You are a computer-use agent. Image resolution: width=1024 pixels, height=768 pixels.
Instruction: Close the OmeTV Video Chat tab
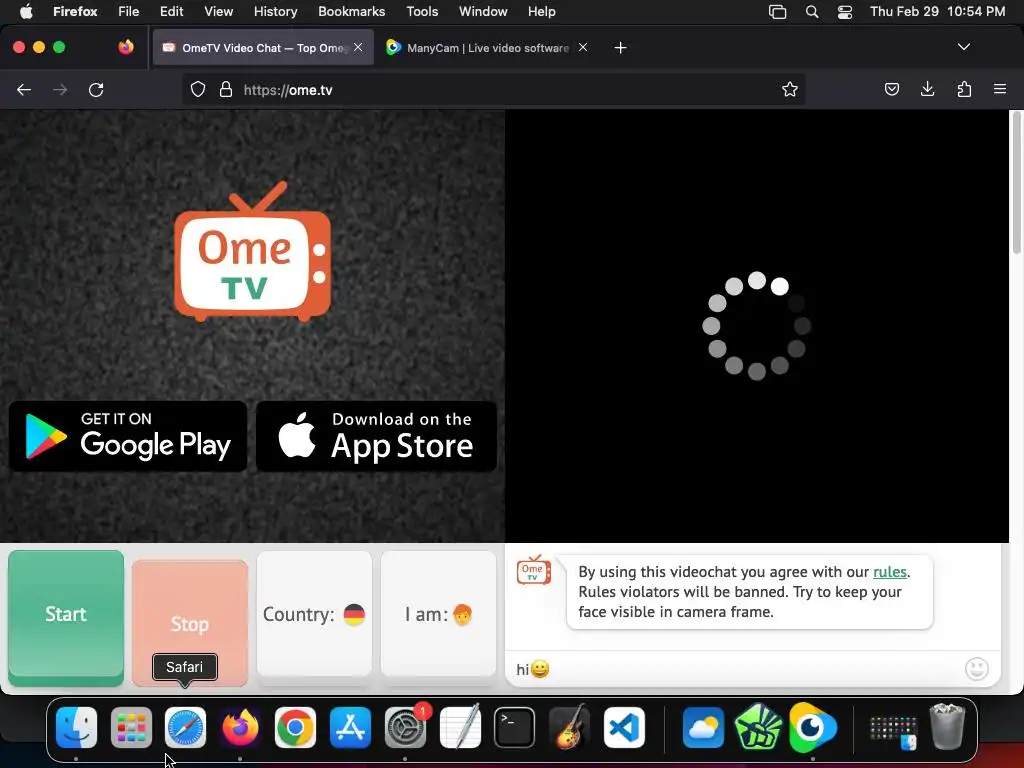coord(358,47)
